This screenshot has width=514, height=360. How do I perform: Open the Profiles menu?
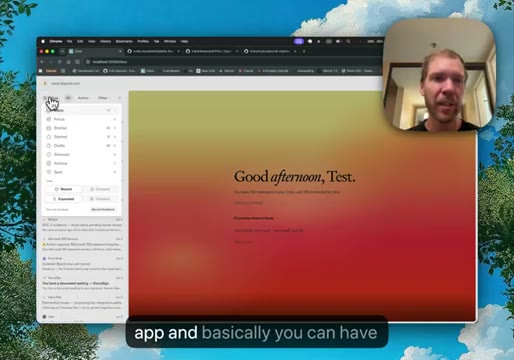143,41
